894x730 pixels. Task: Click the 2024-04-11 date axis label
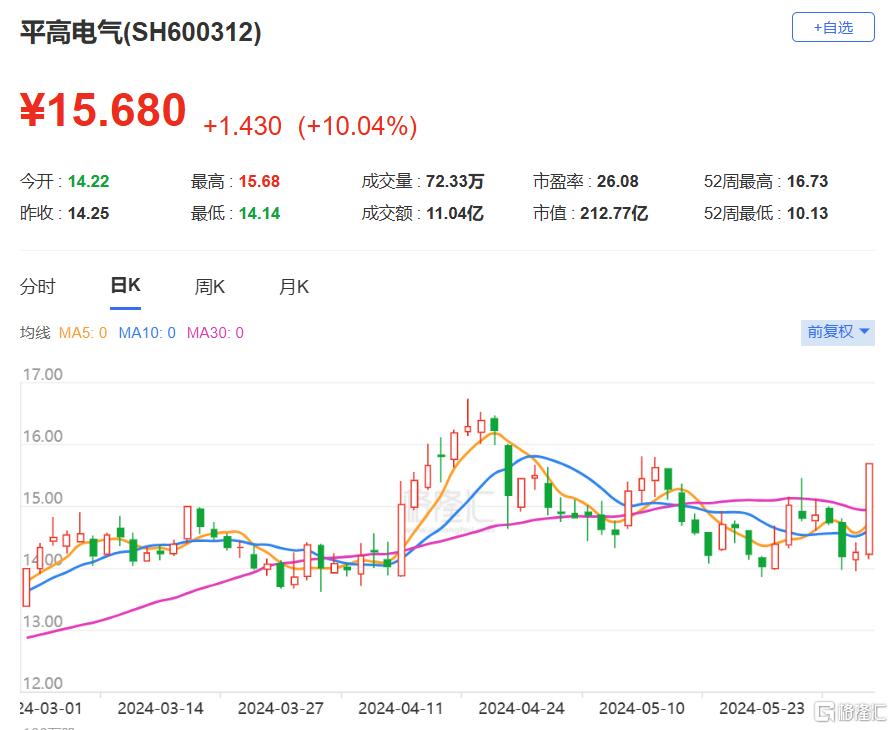coord(401,709)
